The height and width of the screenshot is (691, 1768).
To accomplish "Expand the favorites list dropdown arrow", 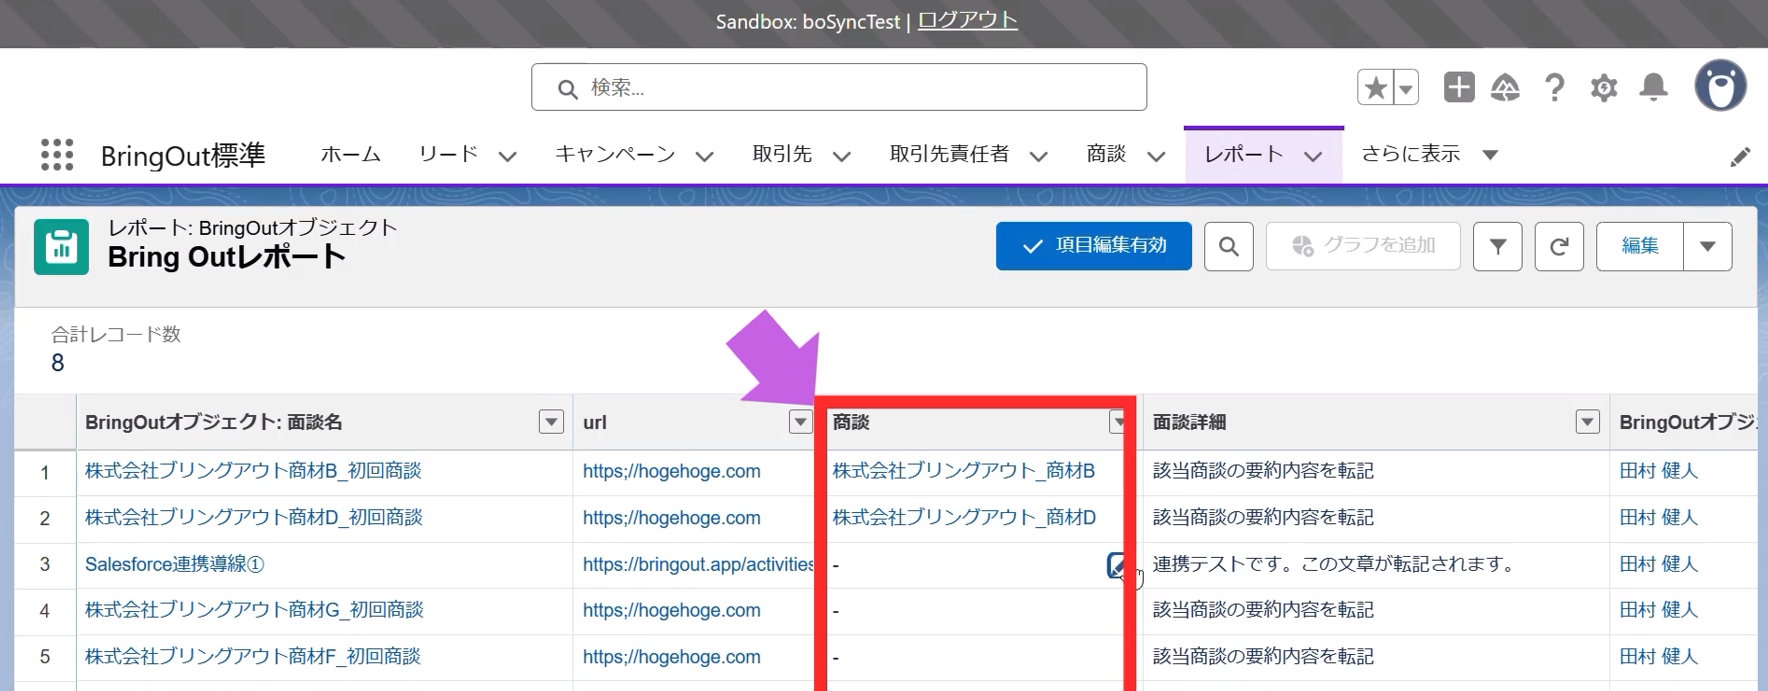I will (1406, 88).
